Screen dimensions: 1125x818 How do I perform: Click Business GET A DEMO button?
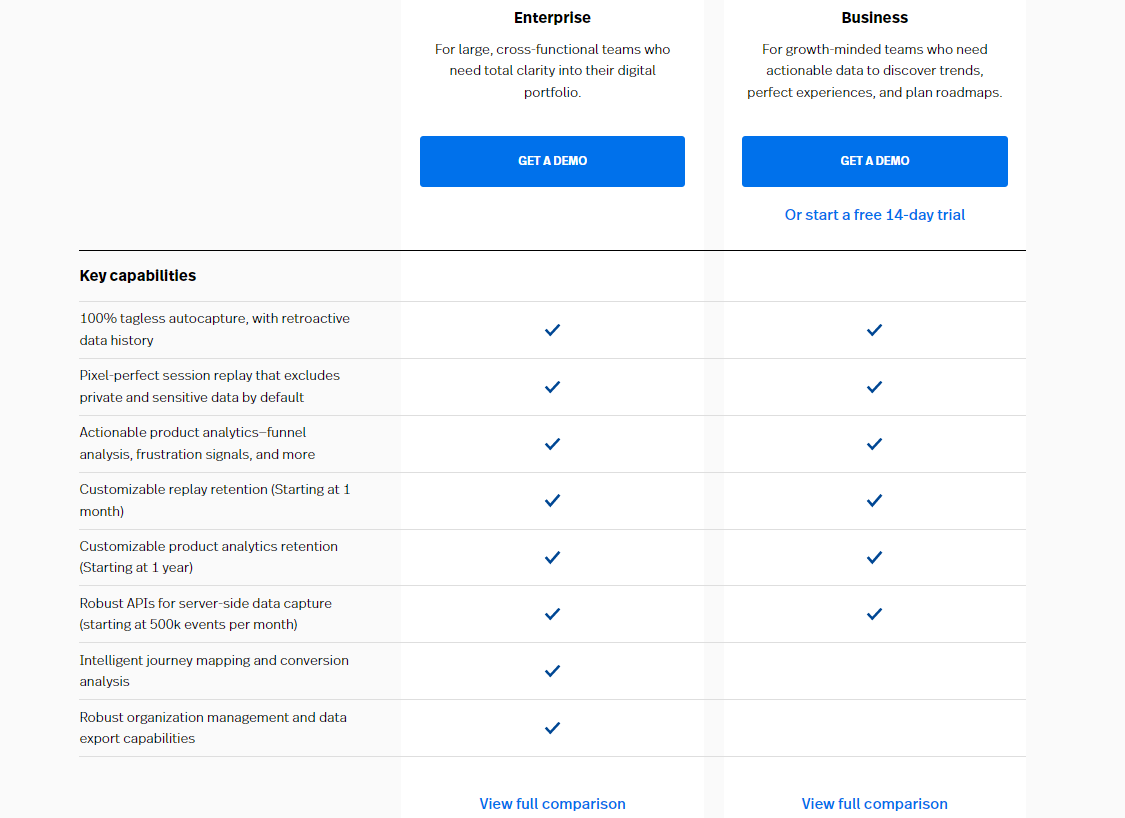874,161
